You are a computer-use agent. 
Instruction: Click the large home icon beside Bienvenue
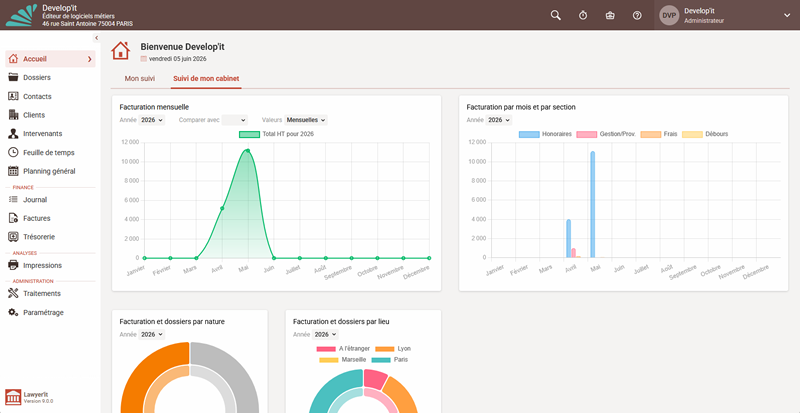click(121, 51)
